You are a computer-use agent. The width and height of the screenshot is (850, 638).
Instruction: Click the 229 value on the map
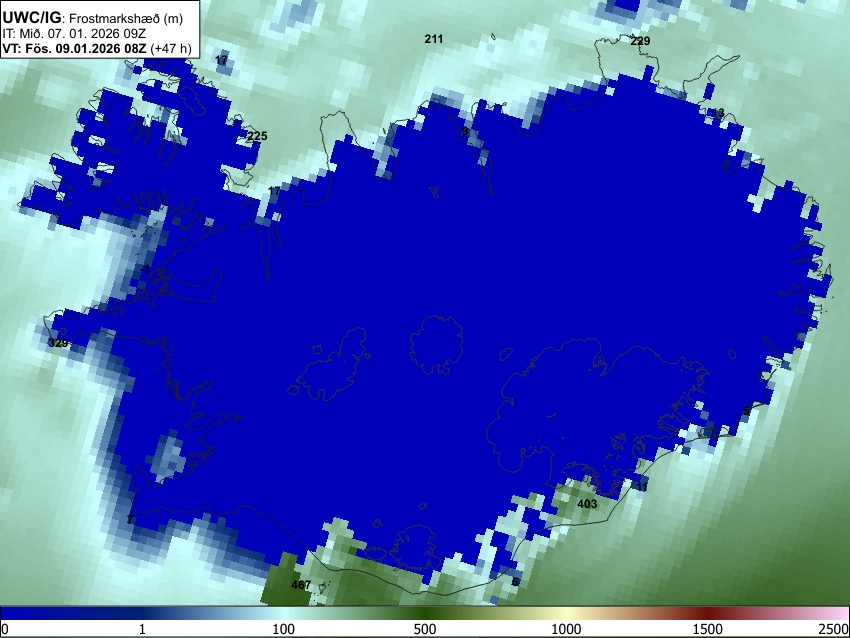tap(640, 41)
